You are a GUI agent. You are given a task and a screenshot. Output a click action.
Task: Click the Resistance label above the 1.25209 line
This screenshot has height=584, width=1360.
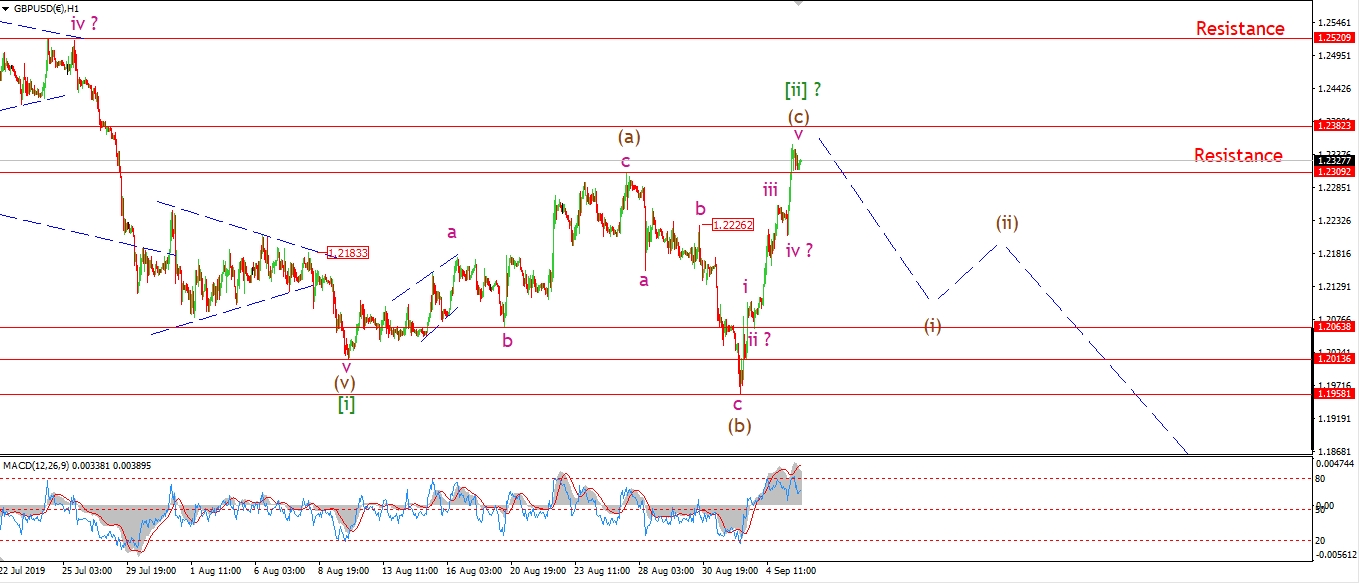coord(1240,28)
